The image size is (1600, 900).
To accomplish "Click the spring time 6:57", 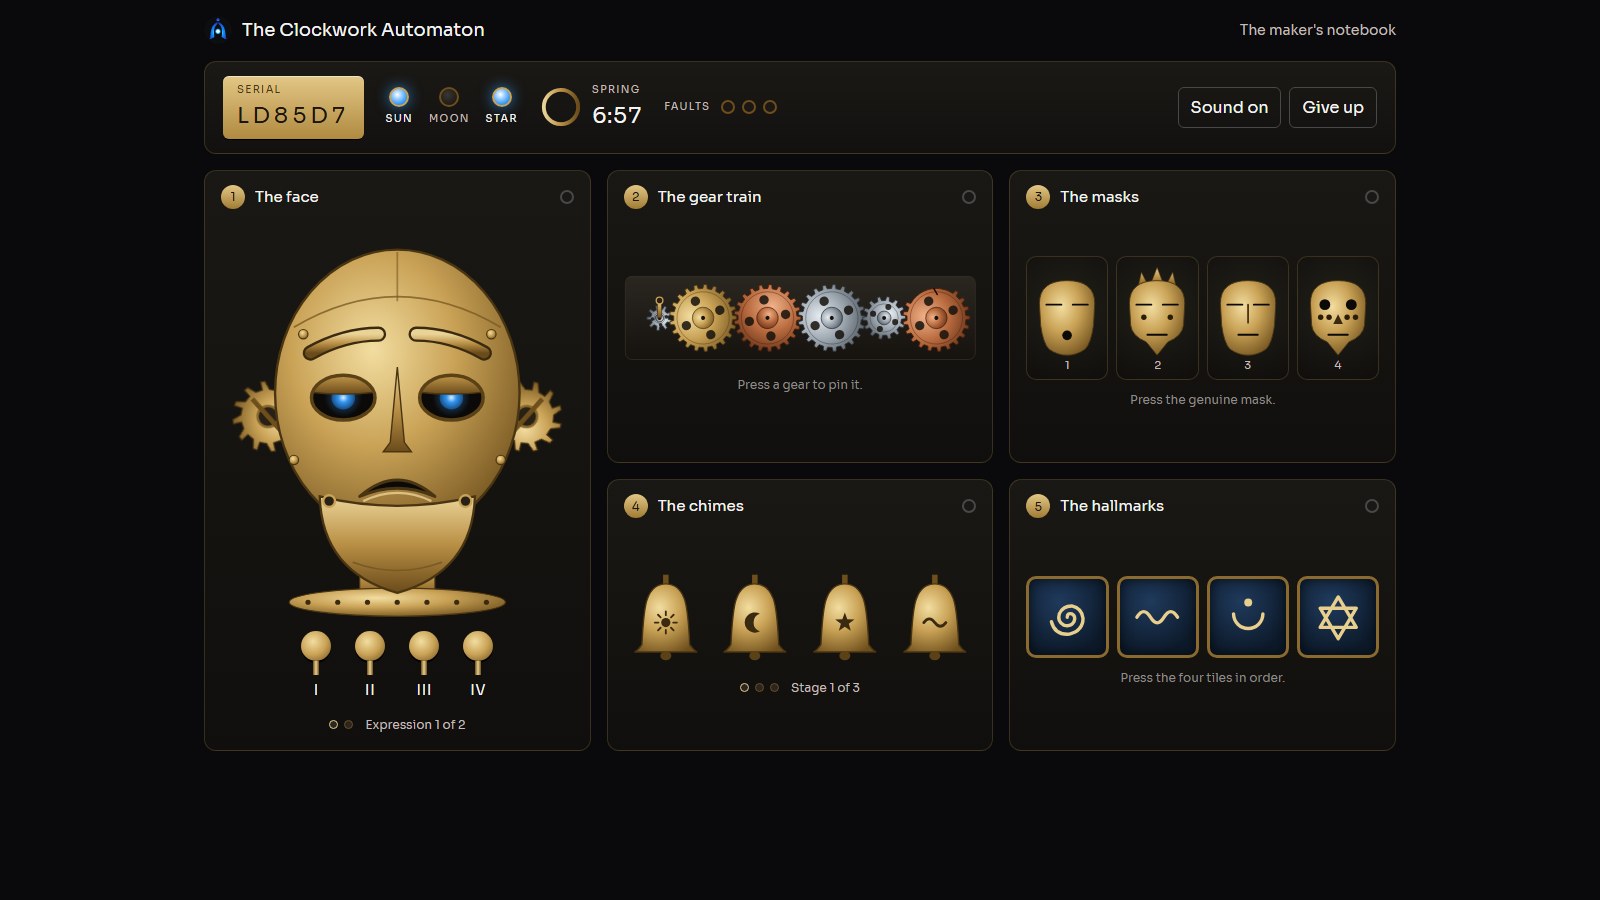I will (x=617, y=116).
